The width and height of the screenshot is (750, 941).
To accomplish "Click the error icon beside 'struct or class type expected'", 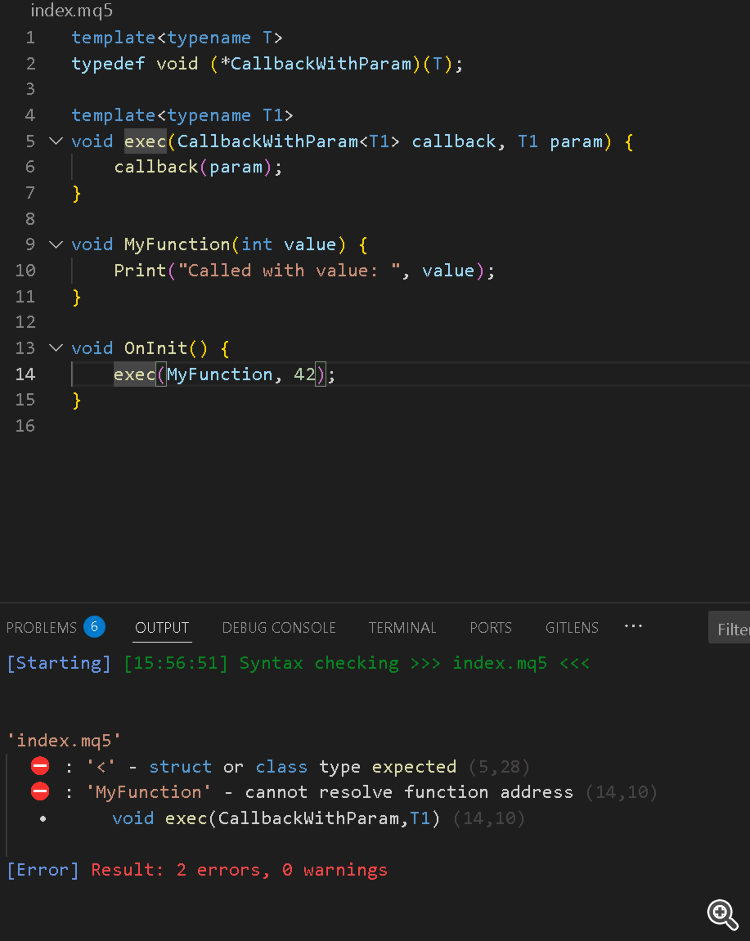I will pyautogui.click(x=40, y=766).
